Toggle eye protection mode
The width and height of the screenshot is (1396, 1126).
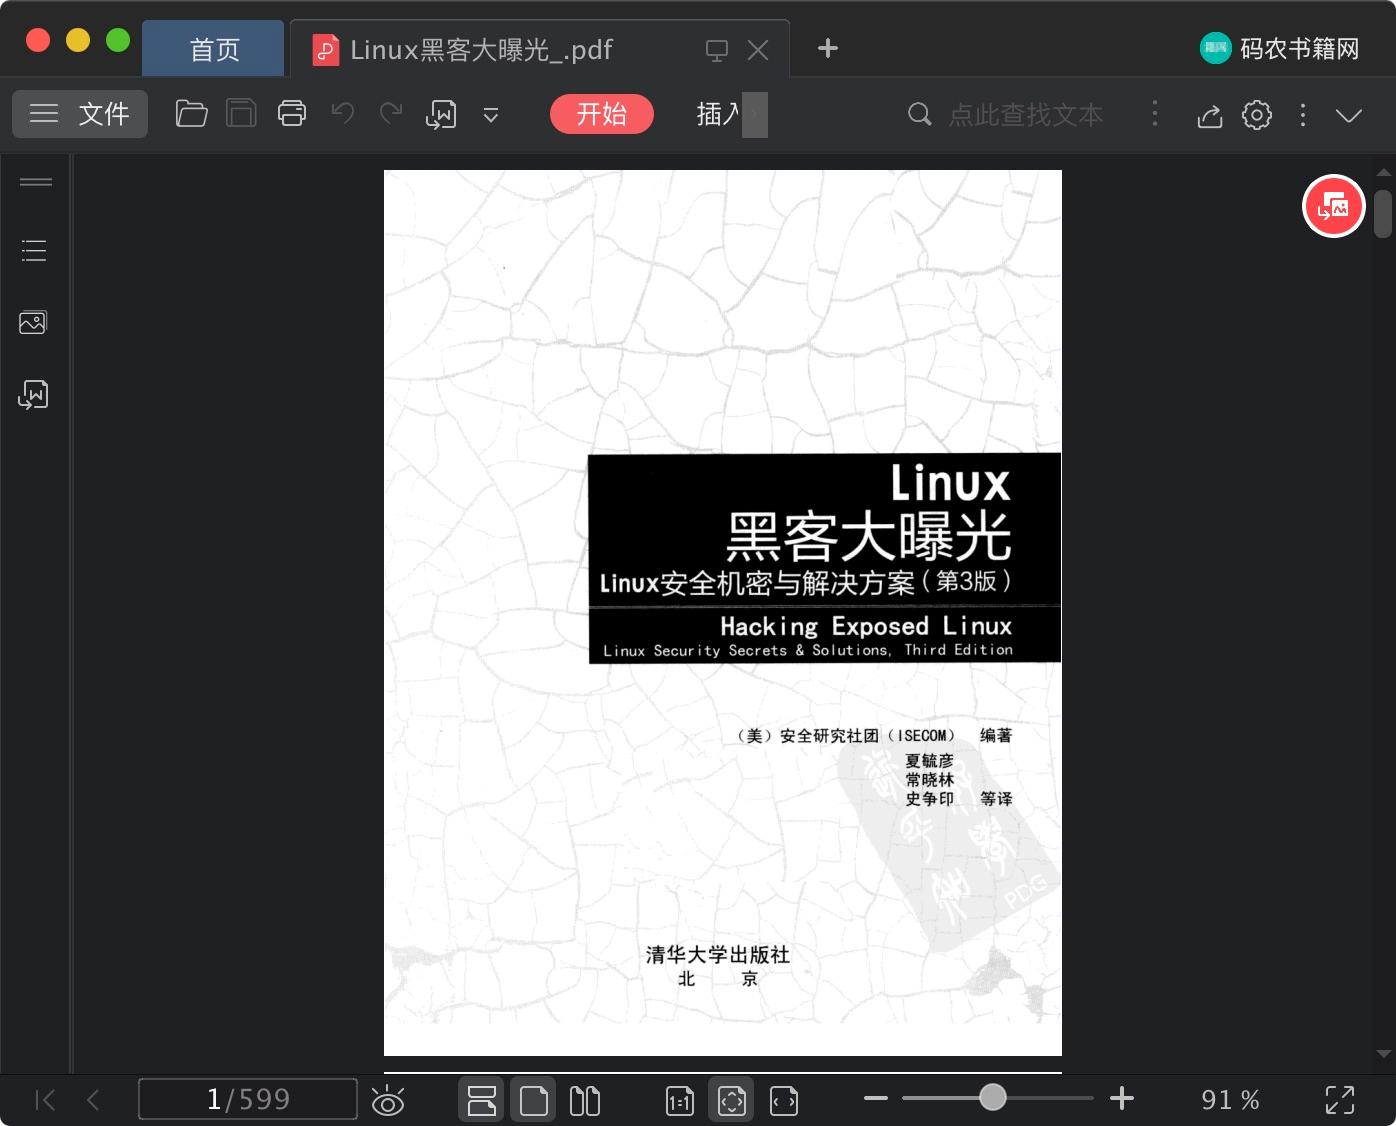388,1100
